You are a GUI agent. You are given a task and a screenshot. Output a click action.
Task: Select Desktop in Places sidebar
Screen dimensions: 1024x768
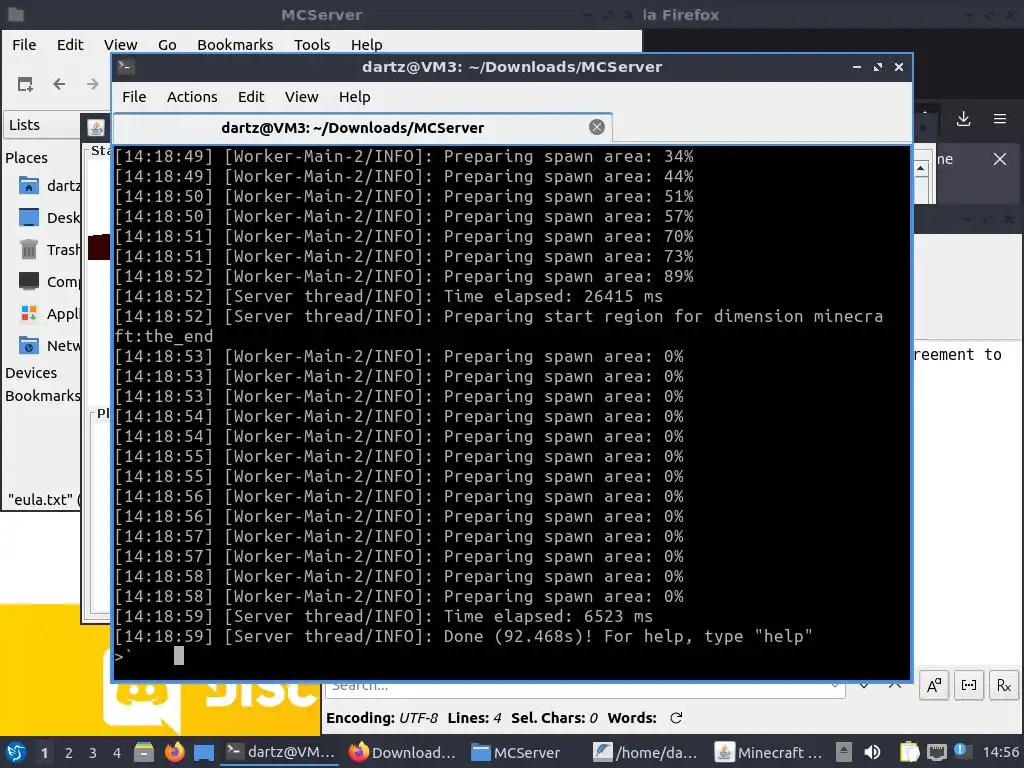point(50,217)
